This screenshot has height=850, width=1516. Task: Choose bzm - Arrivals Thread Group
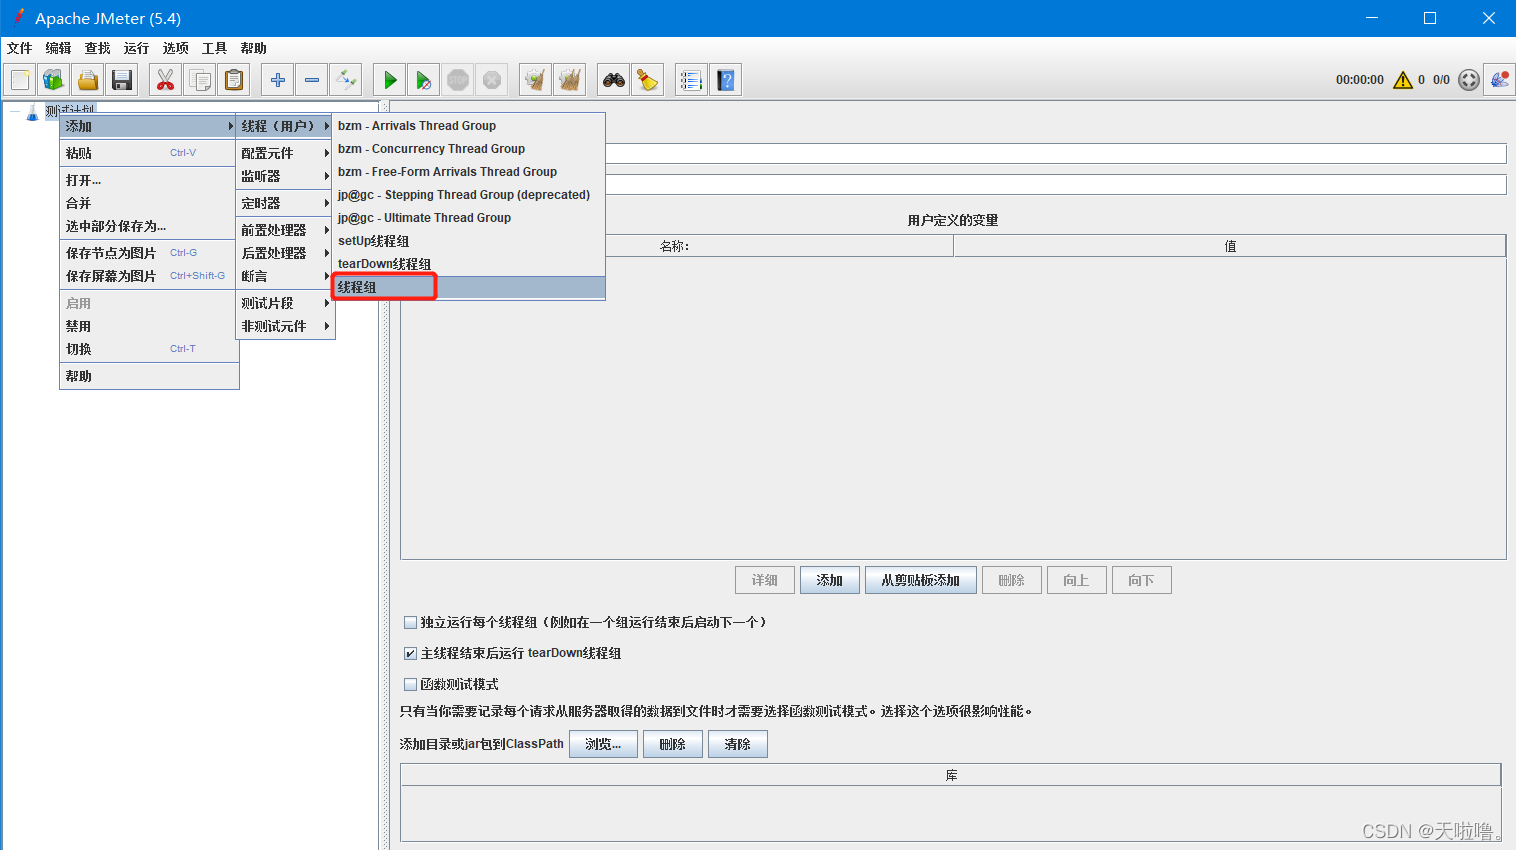(x=469, y=126)
